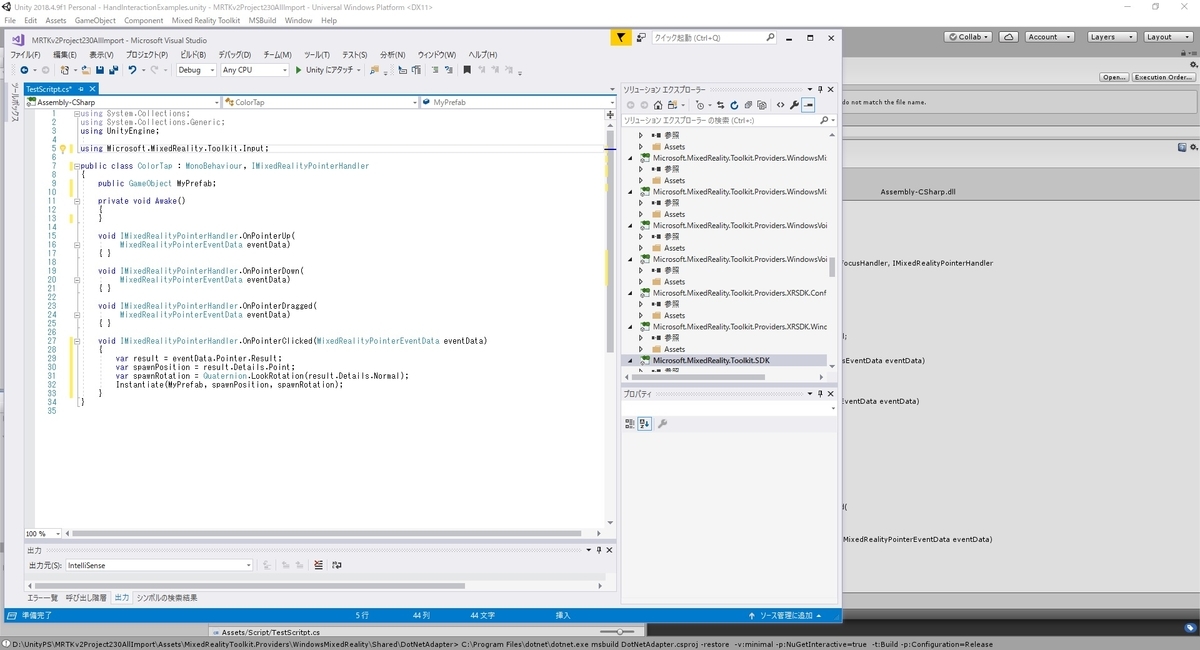Viewport: 1200px width, 650px height.
Task: Open the MyPrefab member dropdown
Action: [517, 102]
